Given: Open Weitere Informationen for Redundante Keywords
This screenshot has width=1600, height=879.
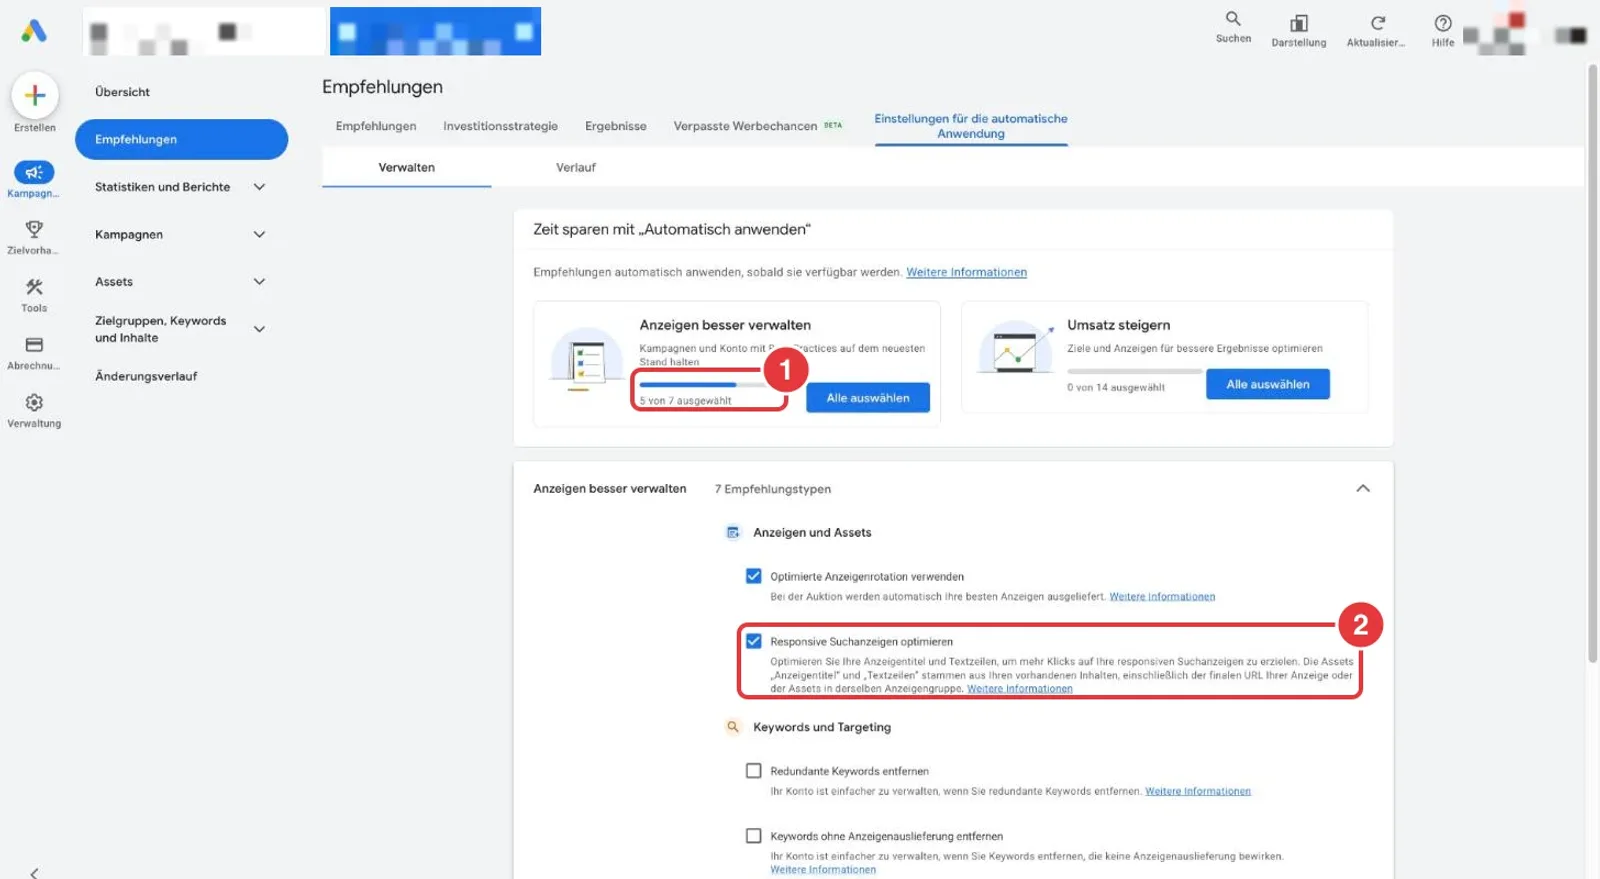Looking at the screenshot, I should point(1198,791).
